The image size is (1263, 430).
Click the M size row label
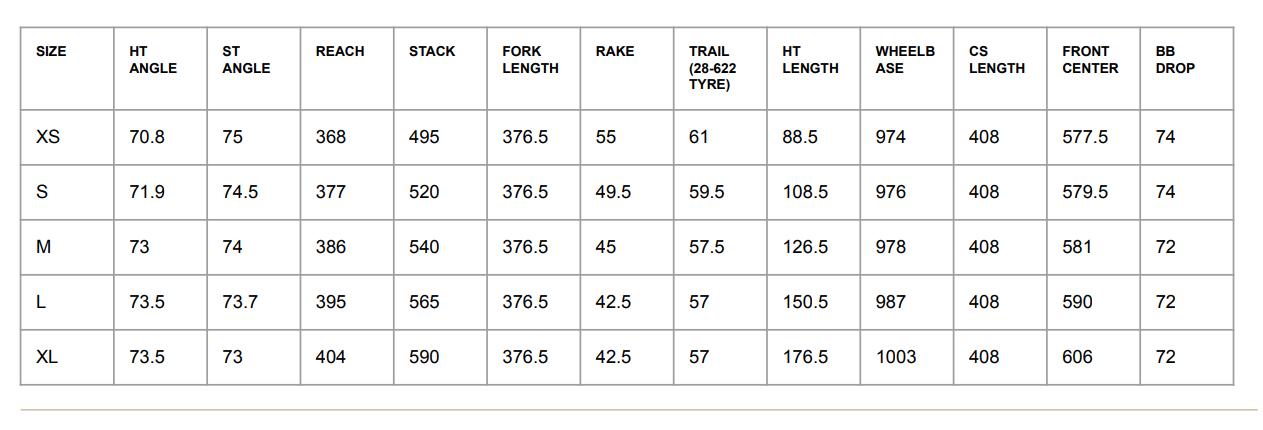point(43,247)
